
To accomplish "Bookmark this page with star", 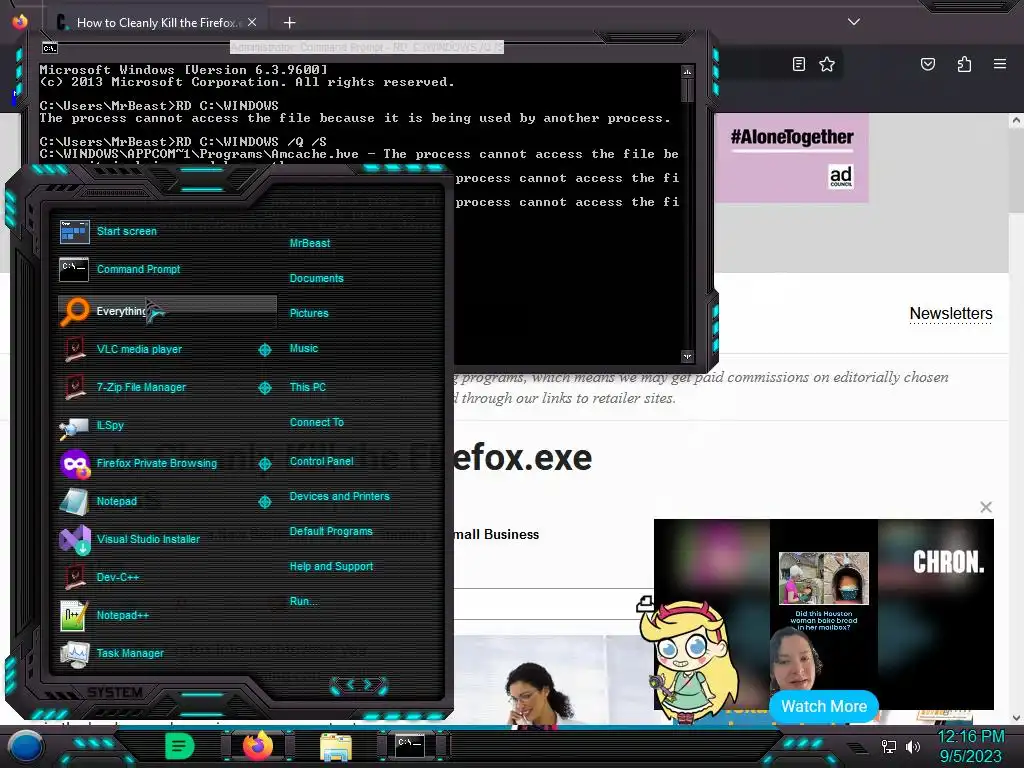I will tap(827, 64).
